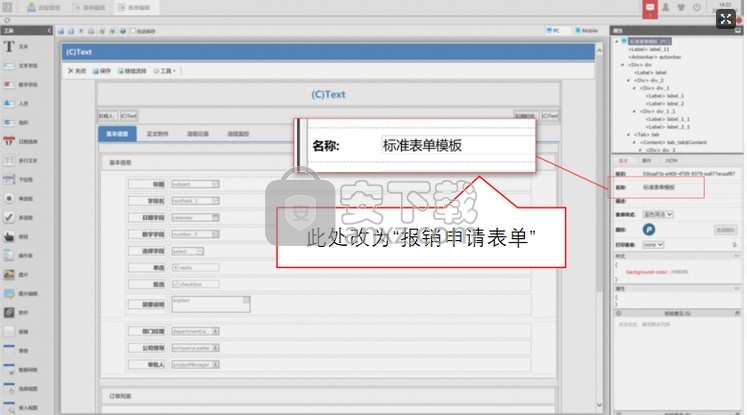The width and height of the screenshot is (747, 415).
Task: Collapse the <Div> div tree node
Action: click(x=623, y=65)
